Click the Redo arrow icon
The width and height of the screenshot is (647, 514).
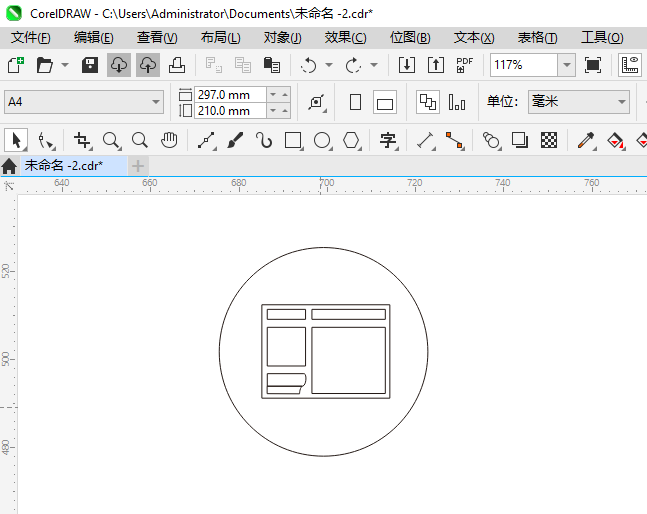coord(353,65)
